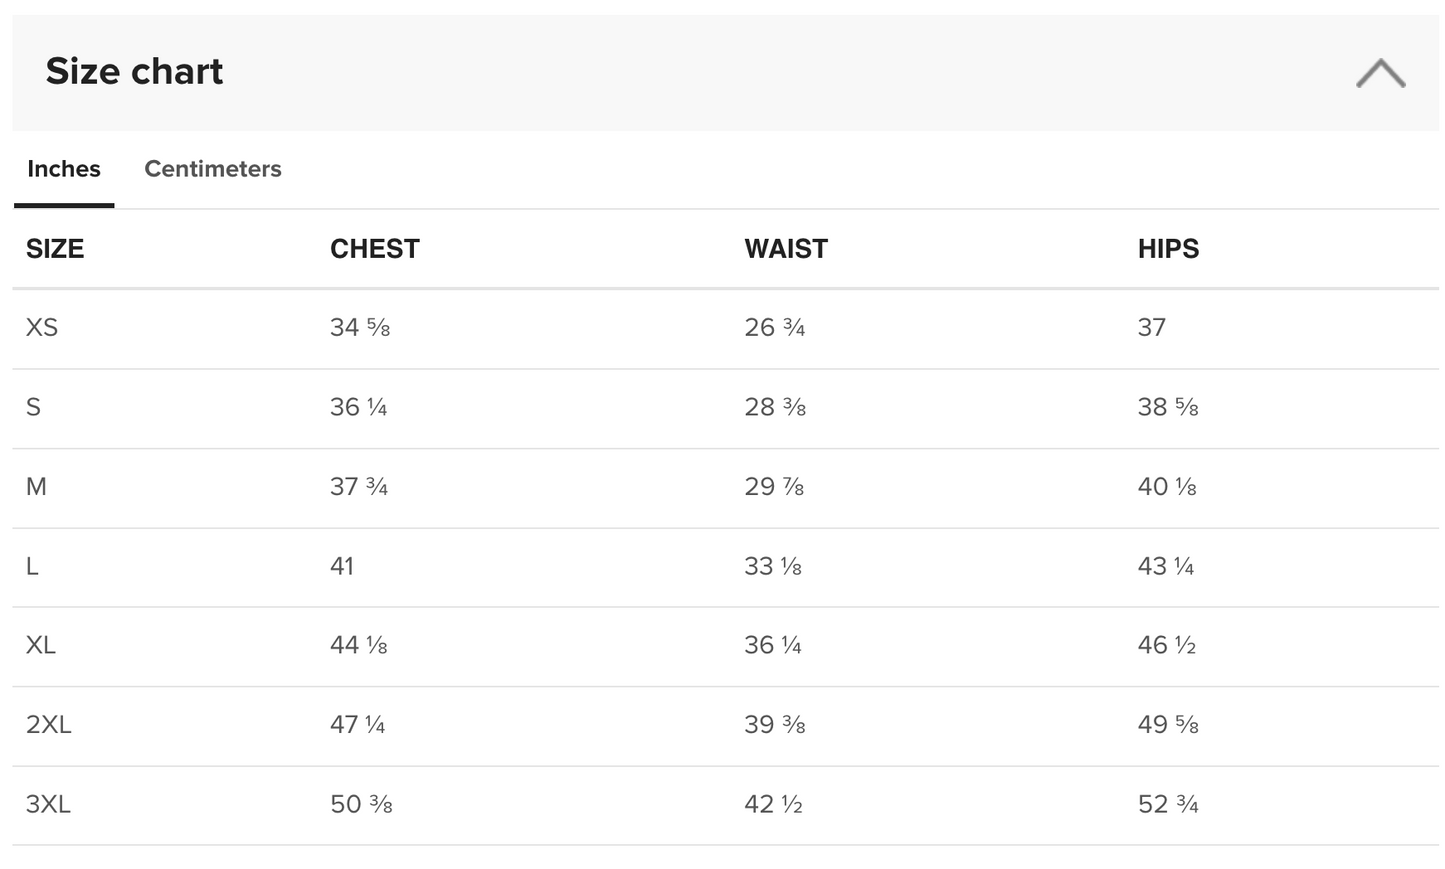
Task: Click the chest value 37 ¾ for M
Action: 359,487
